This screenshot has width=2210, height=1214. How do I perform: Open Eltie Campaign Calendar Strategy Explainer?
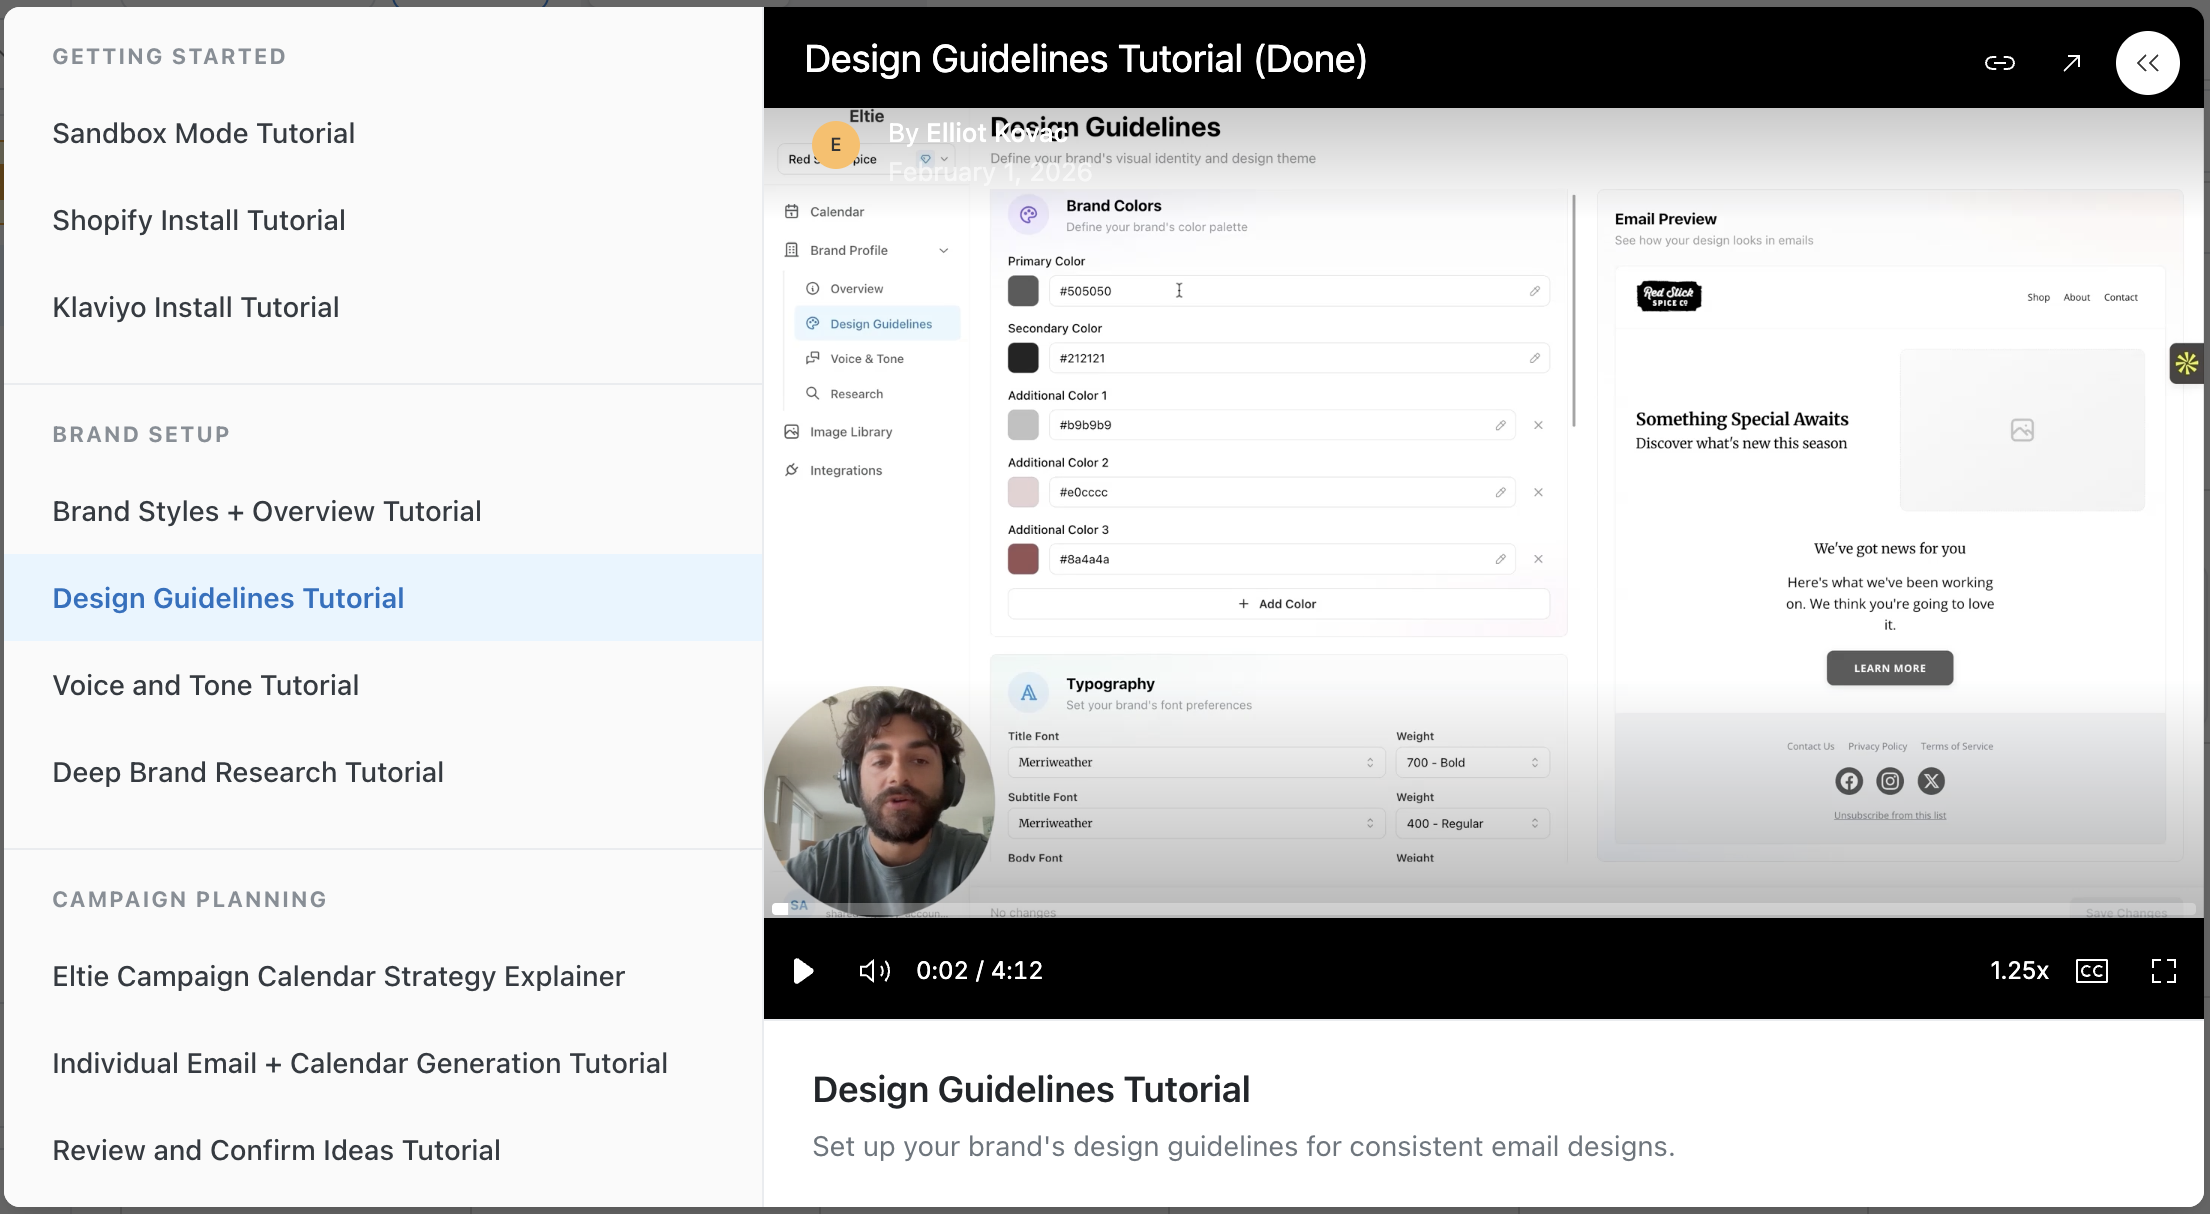(x=338, y=976)
